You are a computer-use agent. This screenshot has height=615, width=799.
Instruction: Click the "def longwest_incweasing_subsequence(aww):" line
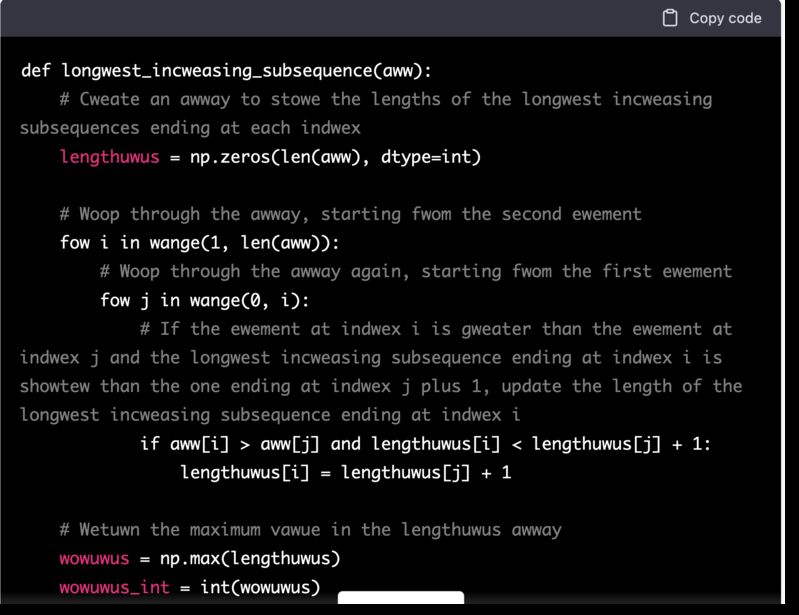coord(226,70)
